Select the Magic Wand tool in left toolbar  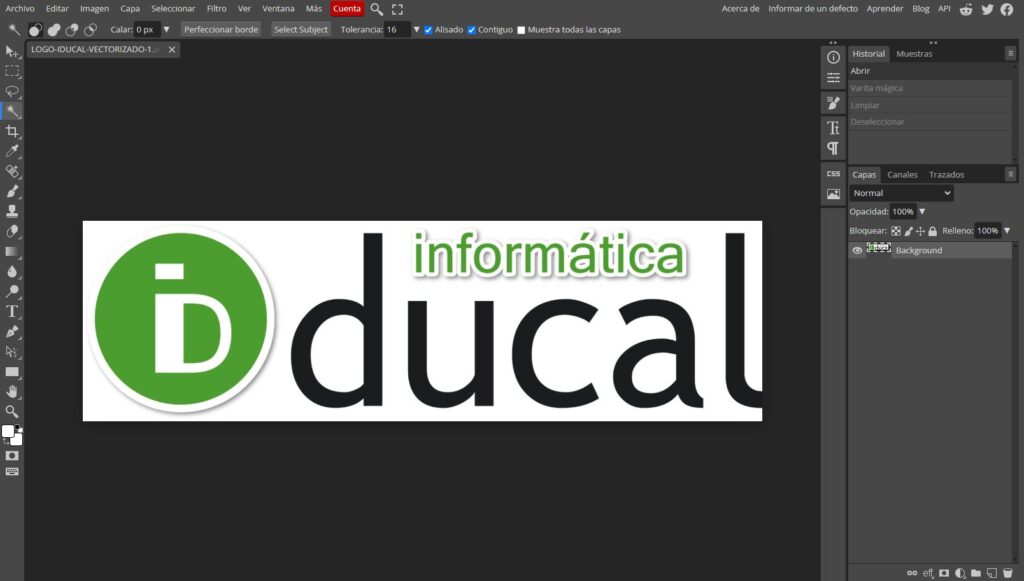point(12,111)
